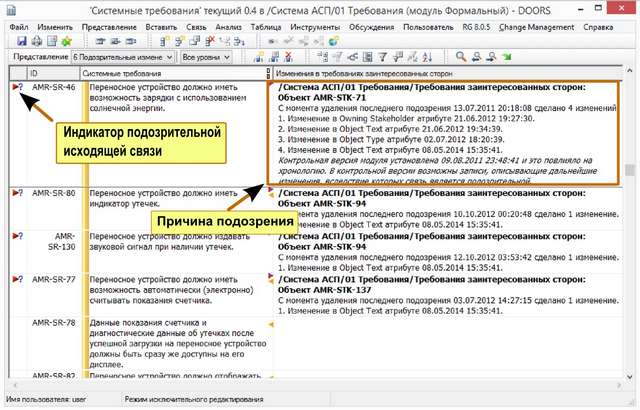Click the black funnel filter icon
Viewport: 640px width, 410px height.
tap(382, 57)
